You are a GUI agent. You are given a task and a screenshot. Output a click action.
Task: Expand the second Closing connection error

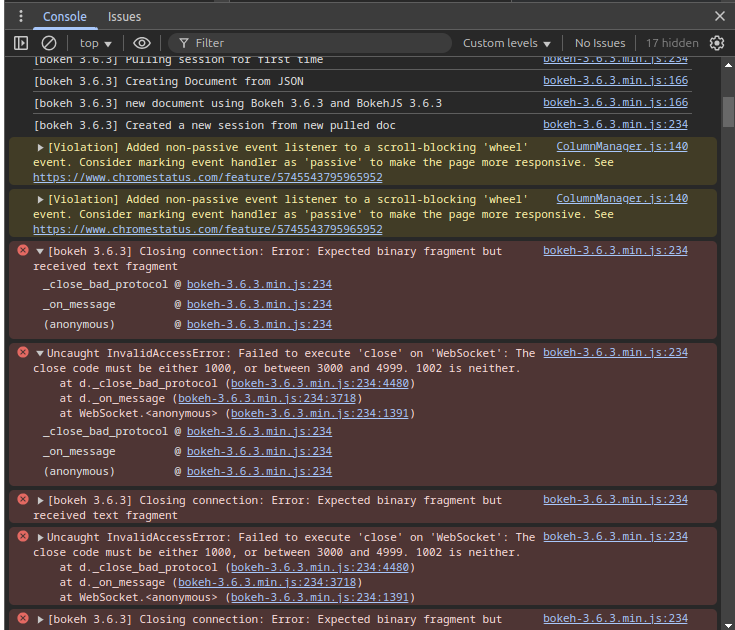coord(41,501)
